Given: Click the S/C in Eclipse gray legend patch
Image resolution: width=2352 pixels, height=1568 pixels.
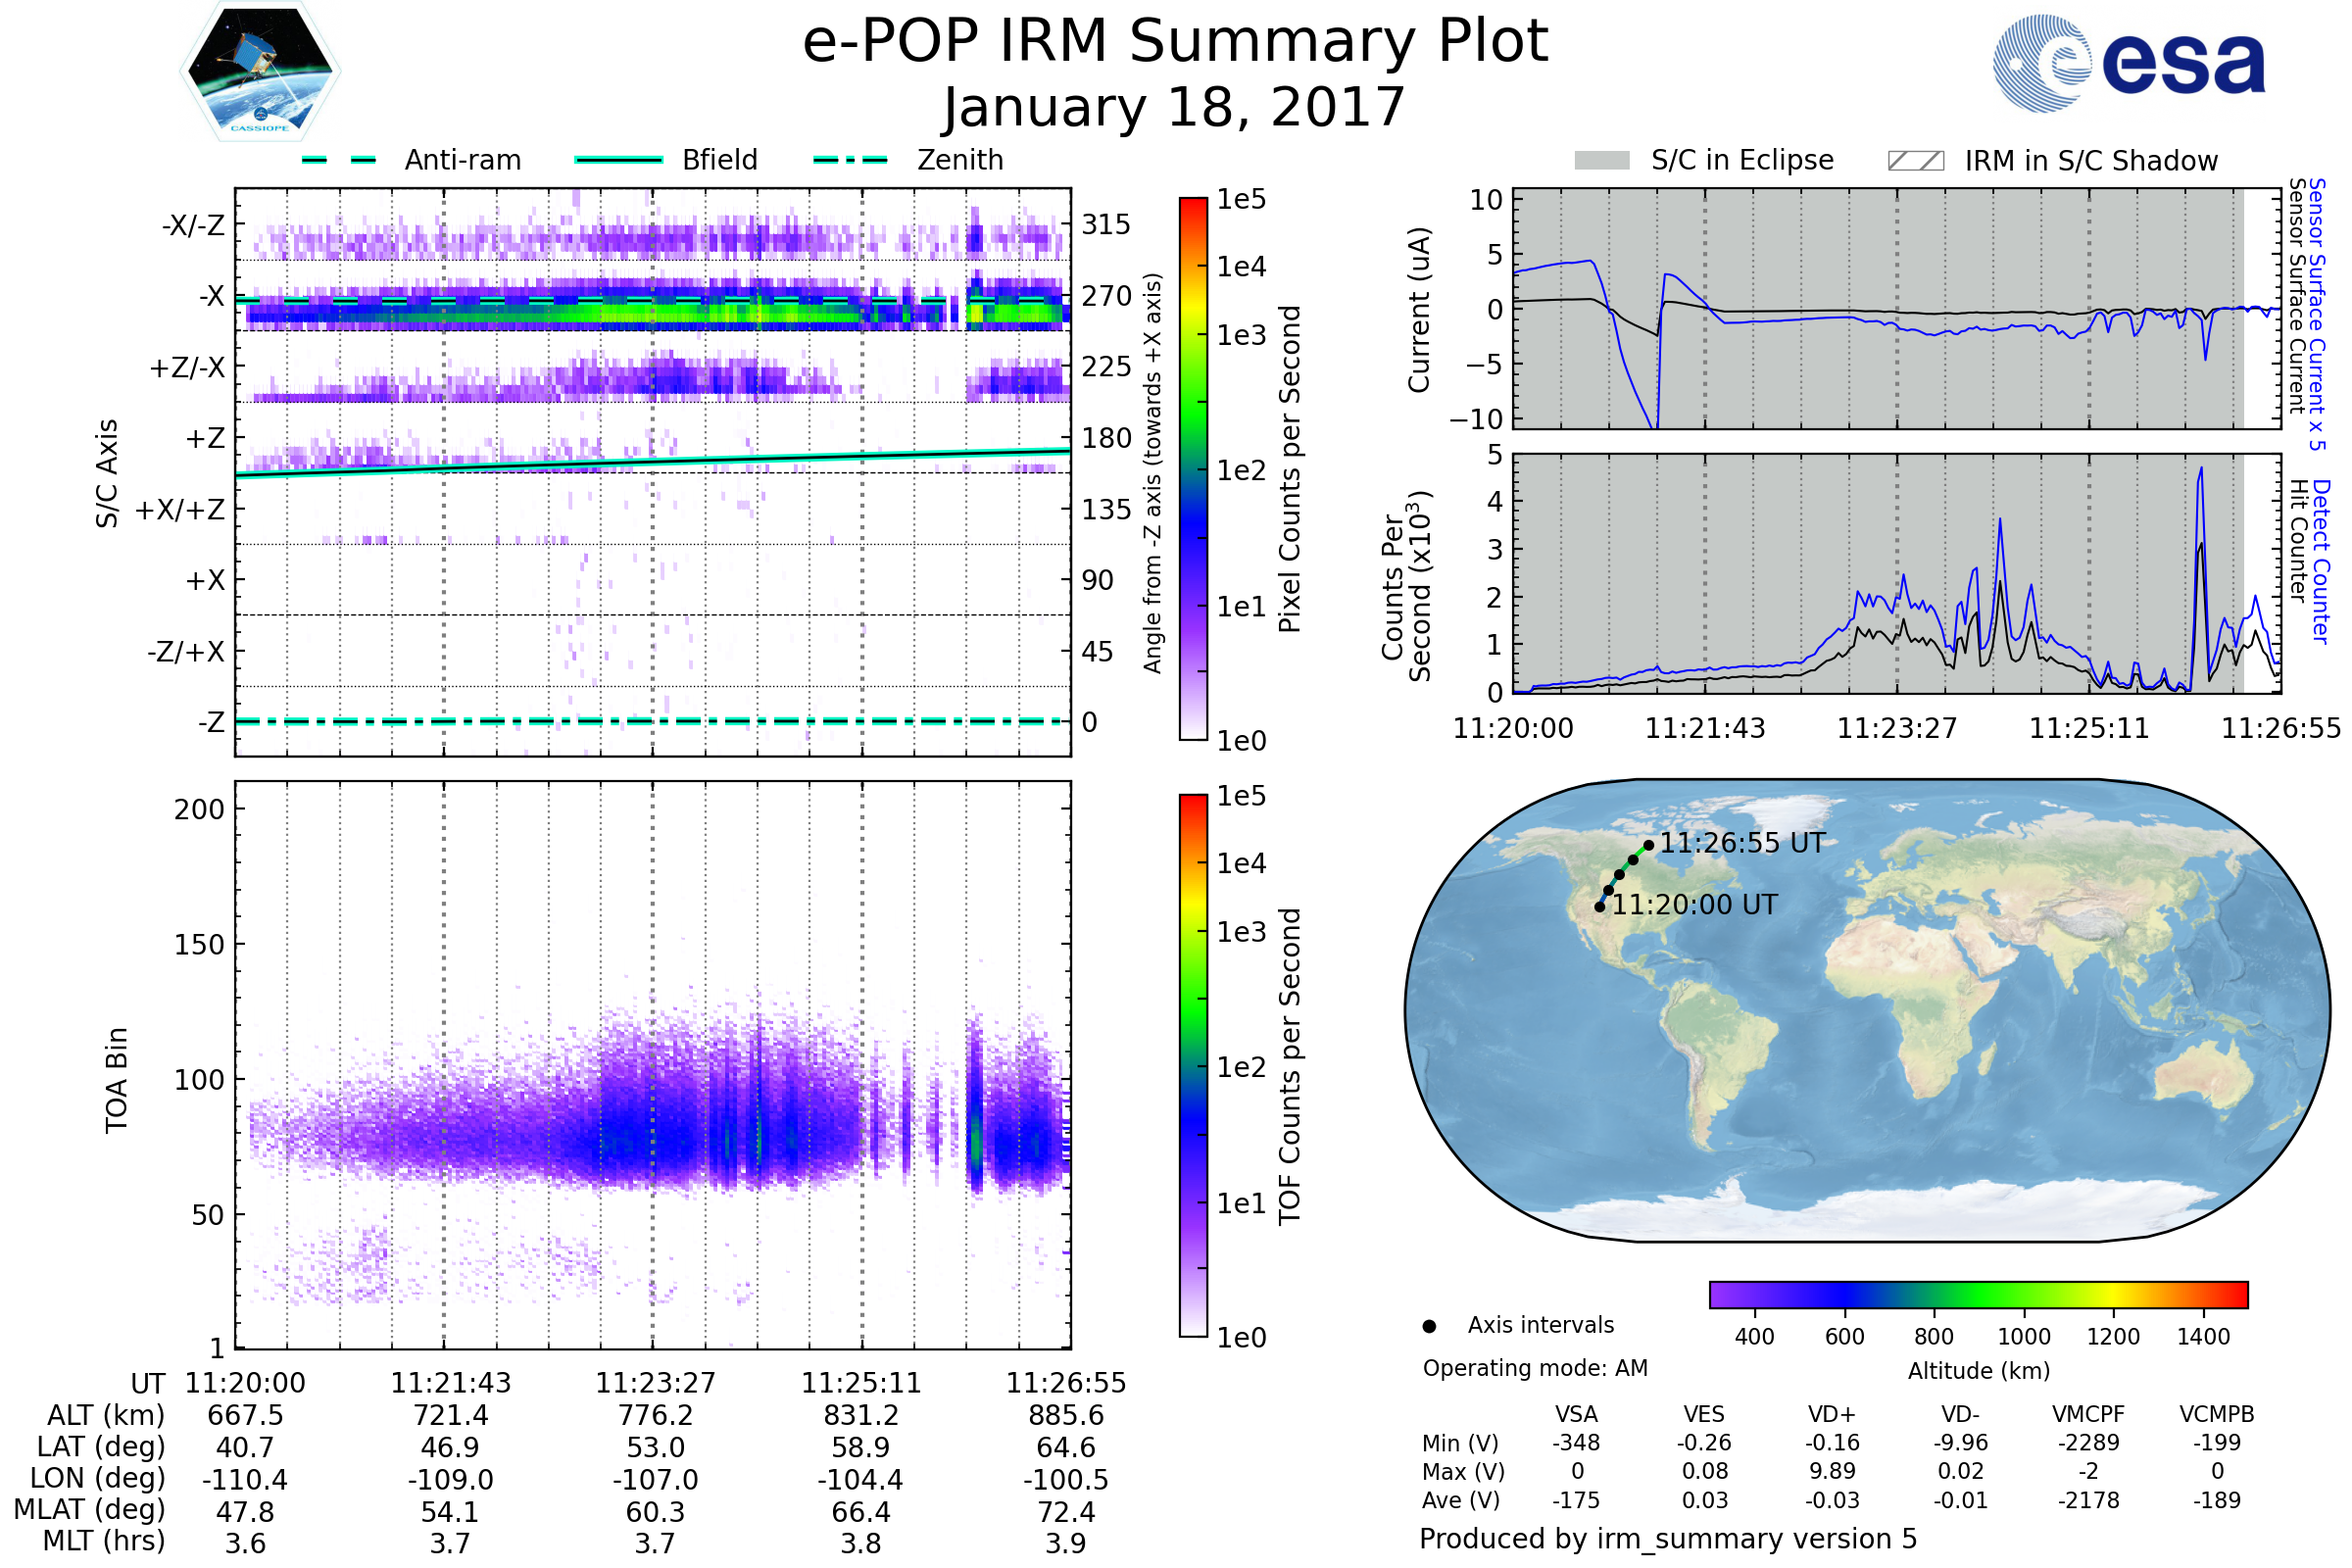Looking at the screenshot, I should [1601, 161].
